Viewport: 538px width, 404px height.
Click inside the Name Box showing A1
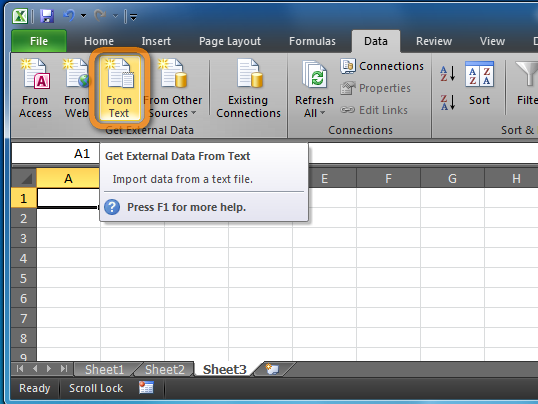point(56,153)
